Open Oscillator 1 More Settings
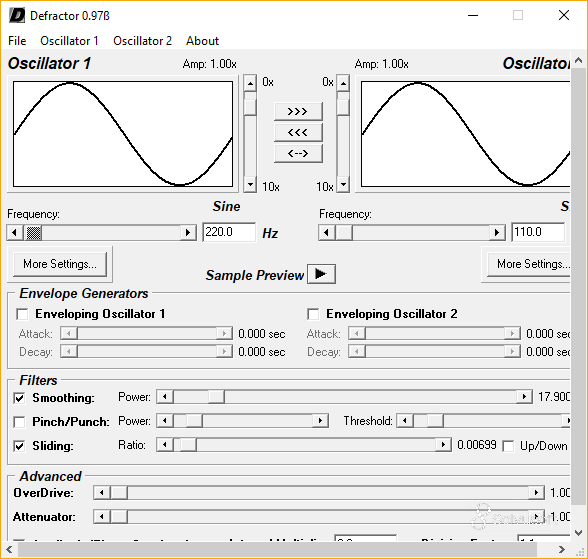The image size is (588, 559). [60, 264]
